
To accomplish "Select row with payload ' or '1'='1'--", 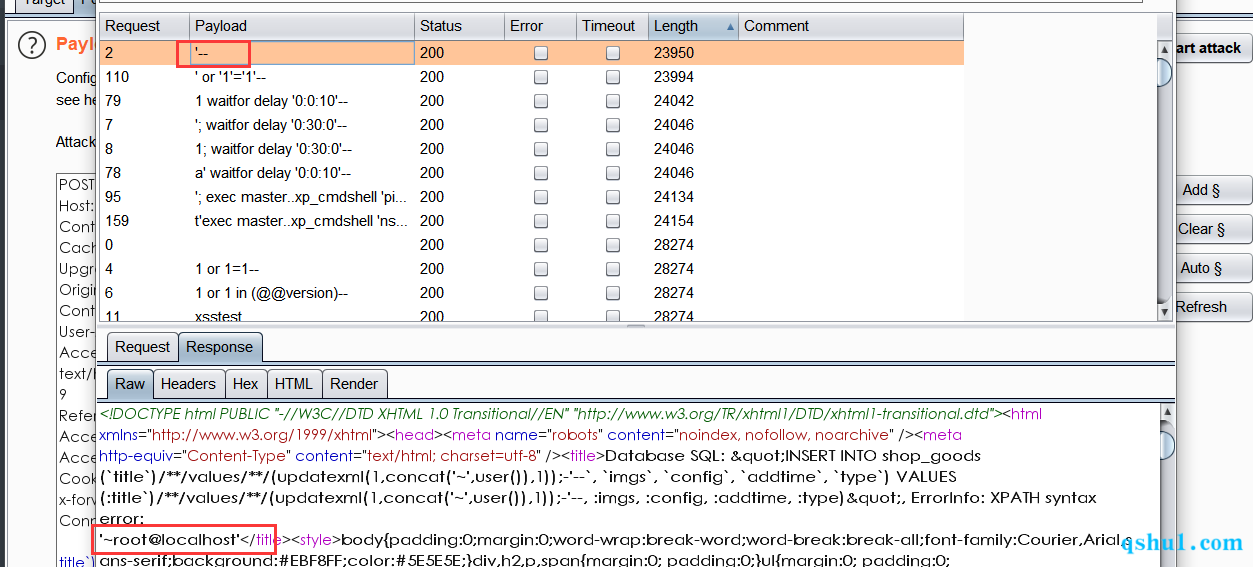I will click(531, 77).
